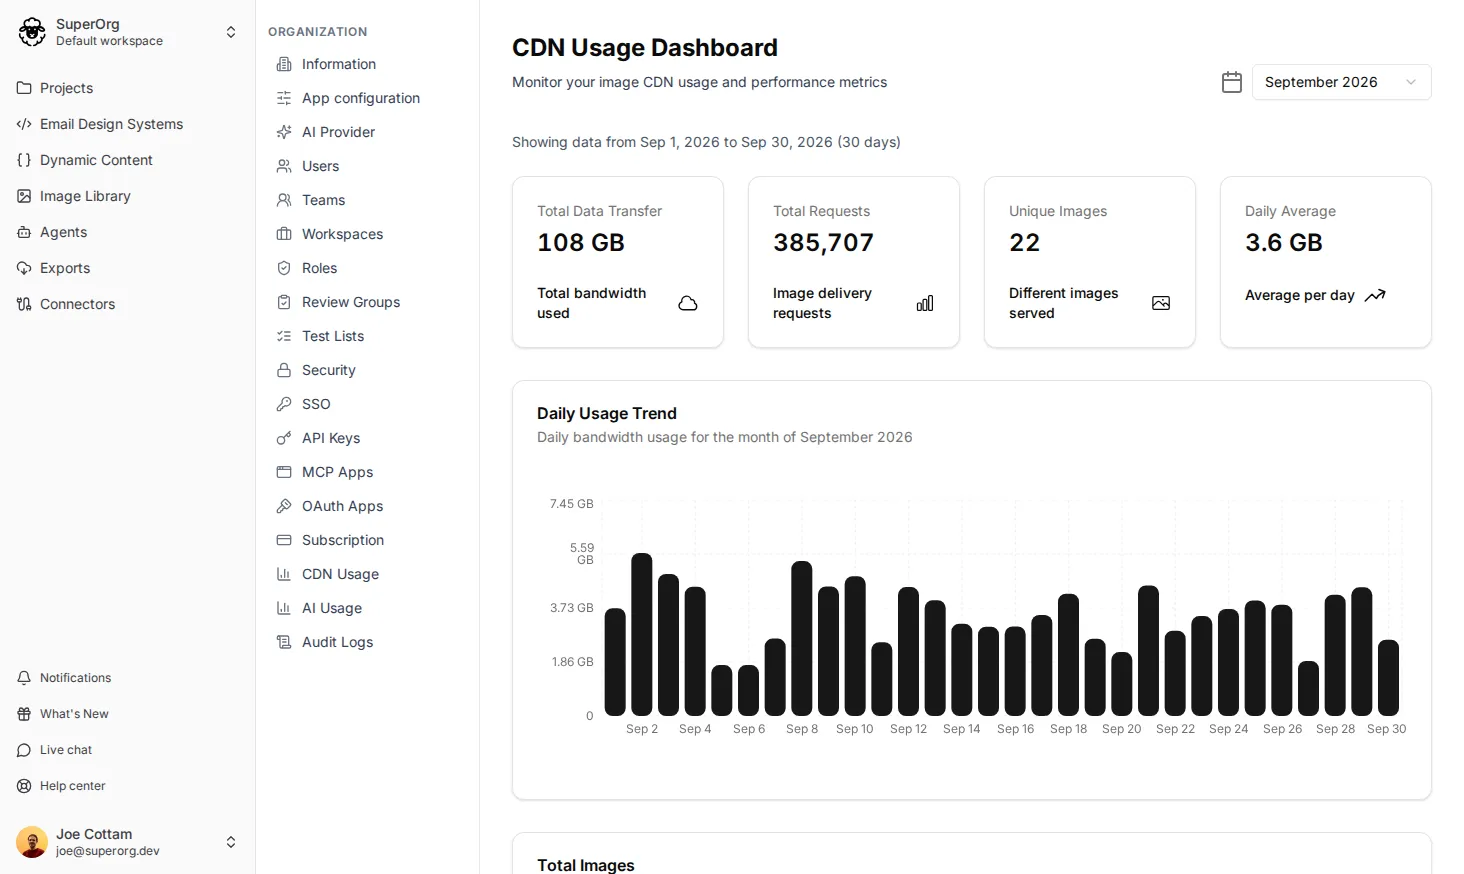Open What's New

tap(74, 714)
